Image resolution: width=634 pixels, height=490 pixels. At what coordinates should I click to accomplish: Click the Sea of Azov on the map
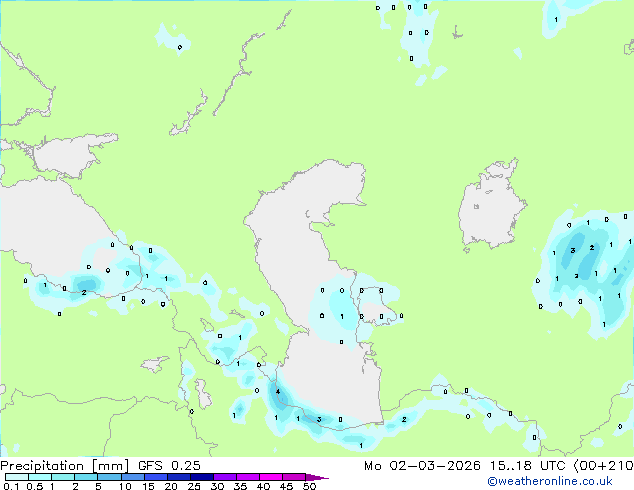69,156
